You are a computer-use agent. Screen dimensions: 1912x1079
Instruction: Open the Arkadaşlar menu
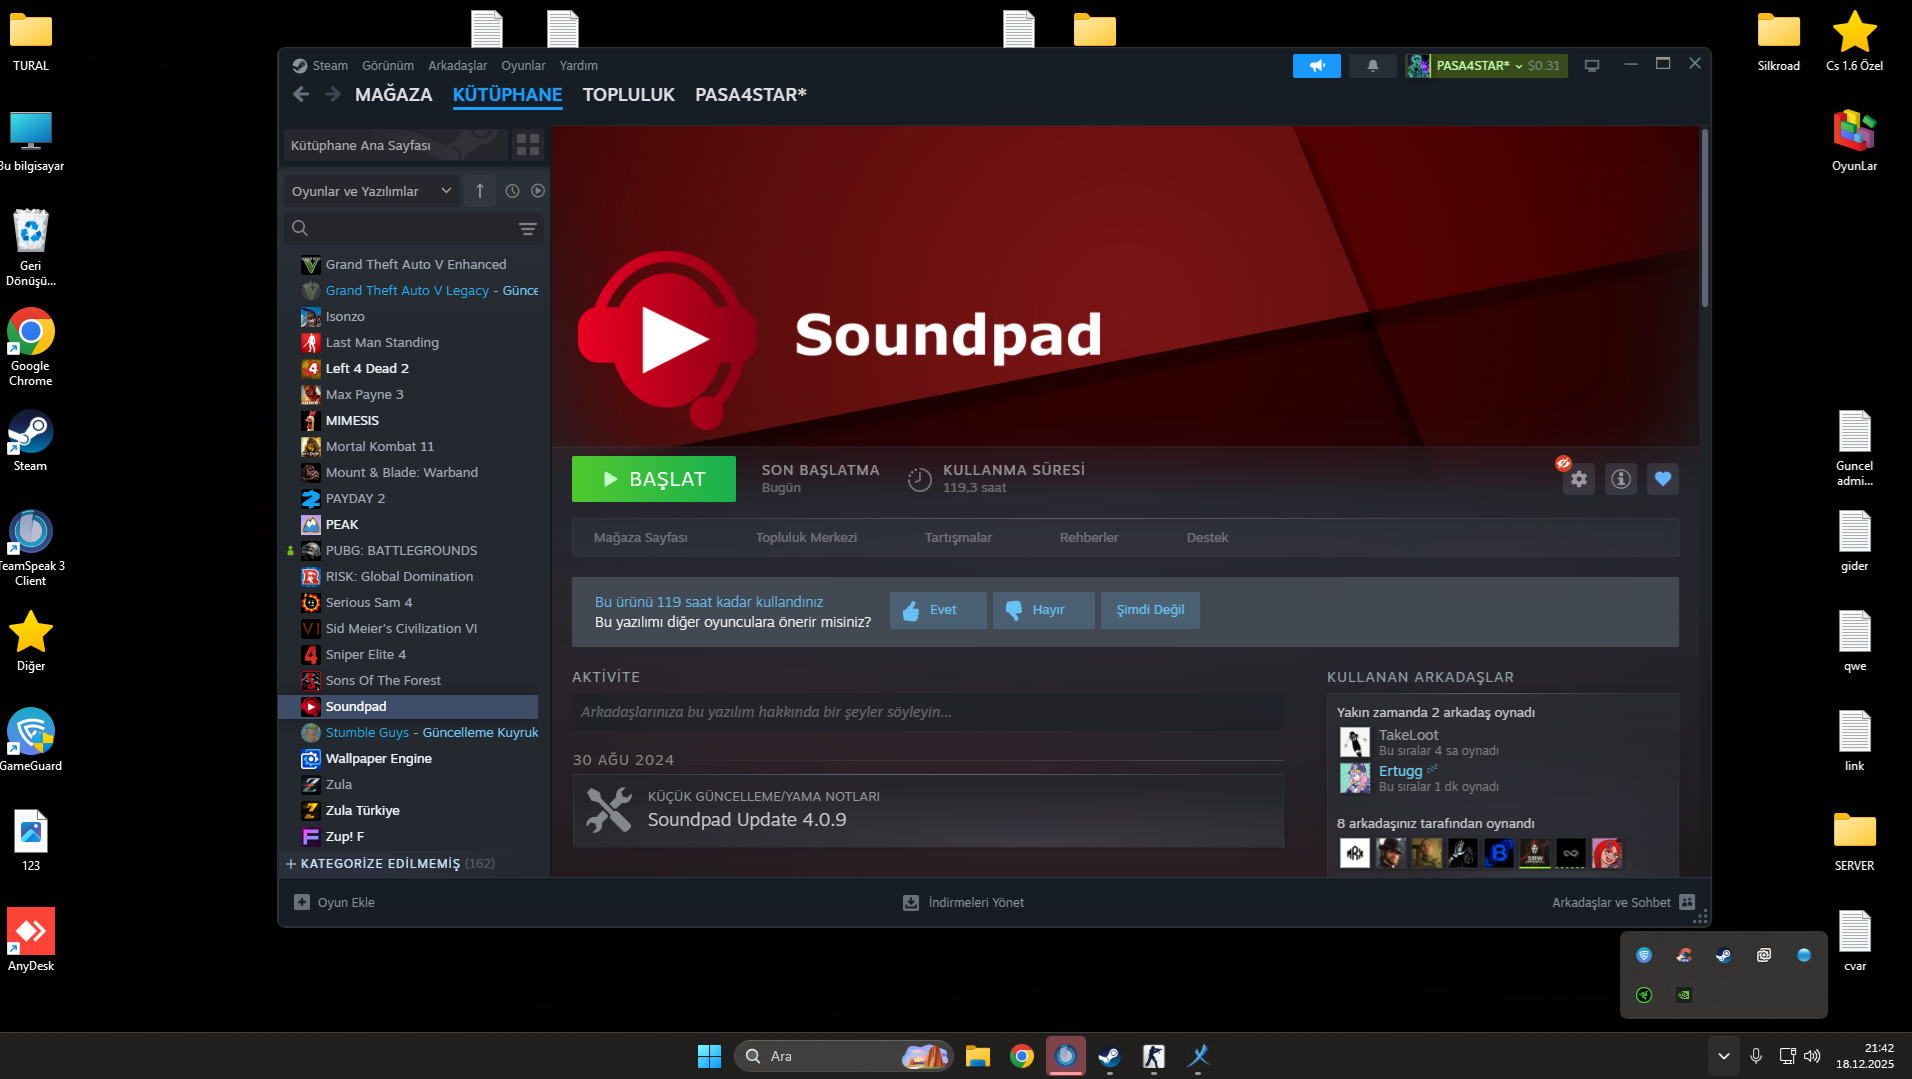coord(458,66)
